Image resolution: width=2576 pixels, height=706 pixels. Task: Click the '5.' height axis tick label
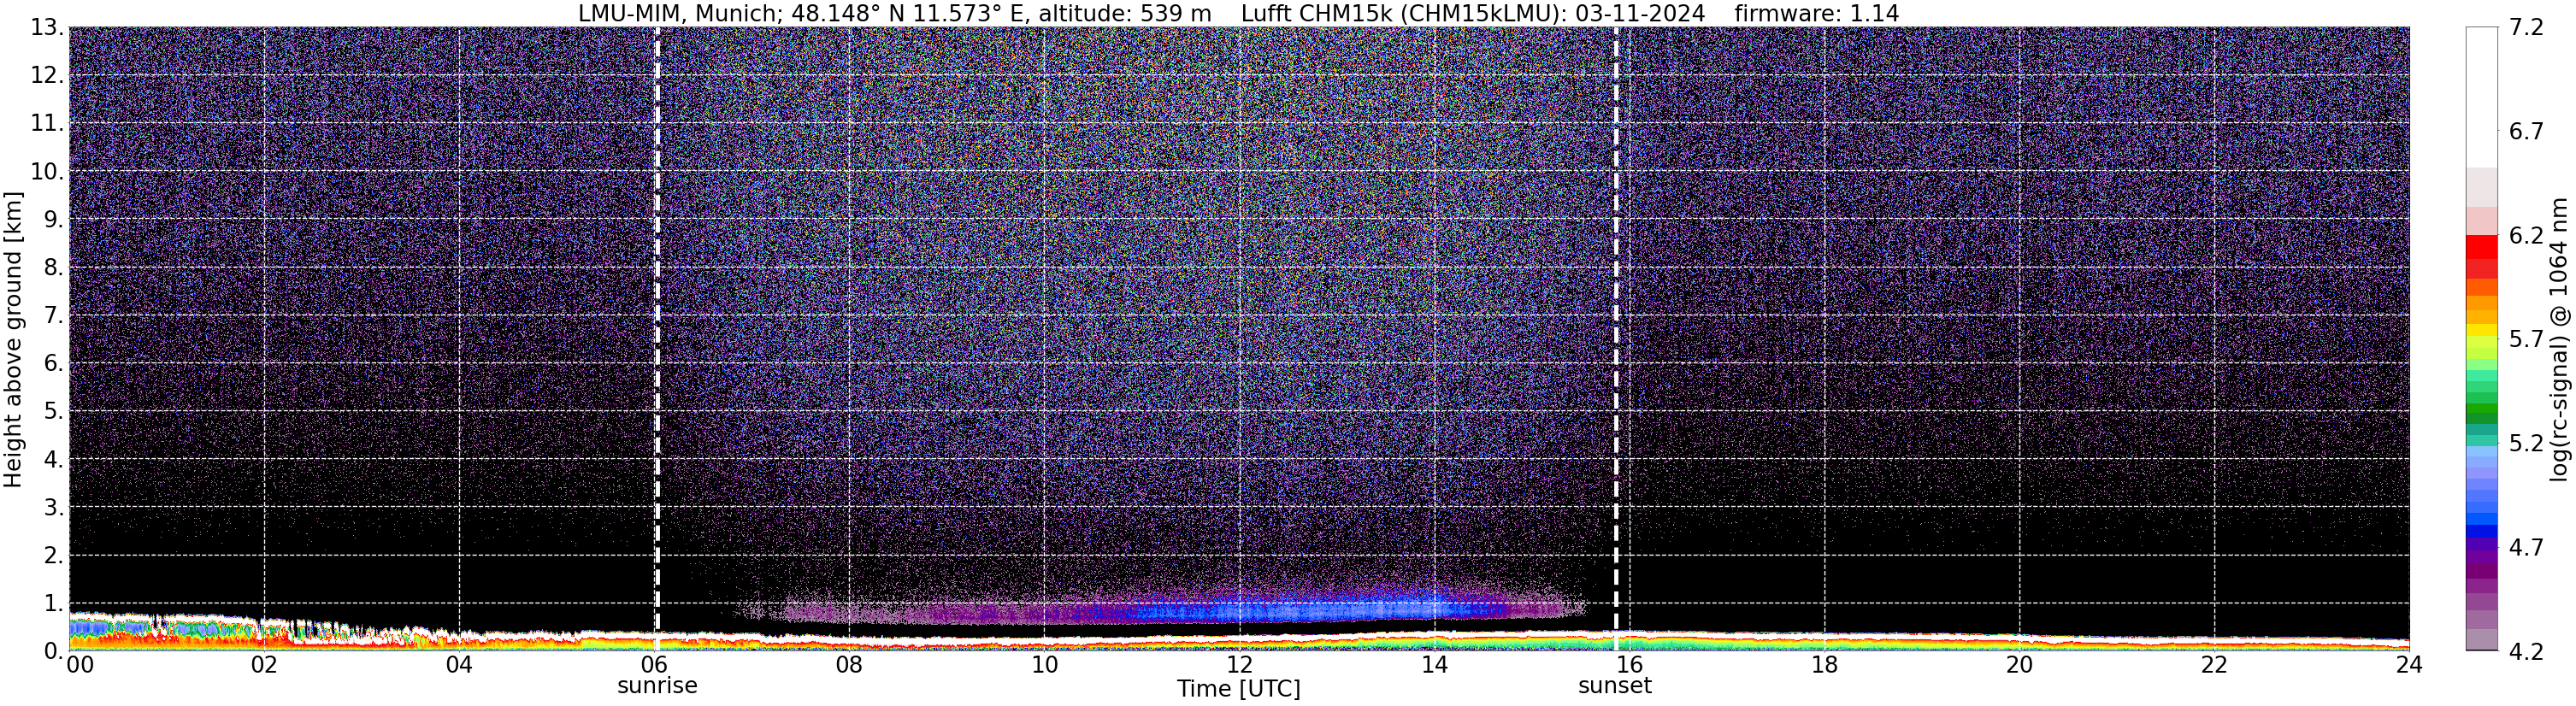(54, 411)
